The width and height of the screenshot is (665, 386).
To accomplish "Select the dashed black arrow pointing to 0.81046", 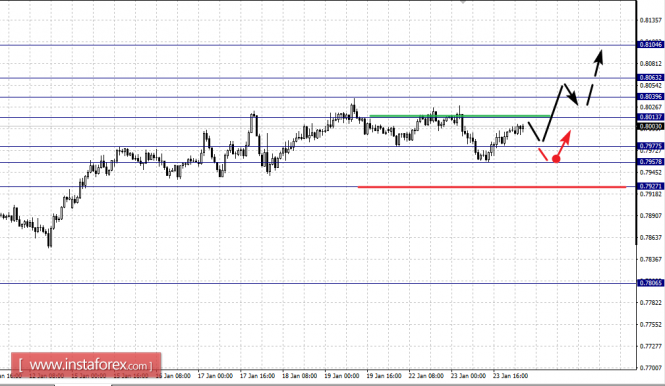I will tap(595, 77).
